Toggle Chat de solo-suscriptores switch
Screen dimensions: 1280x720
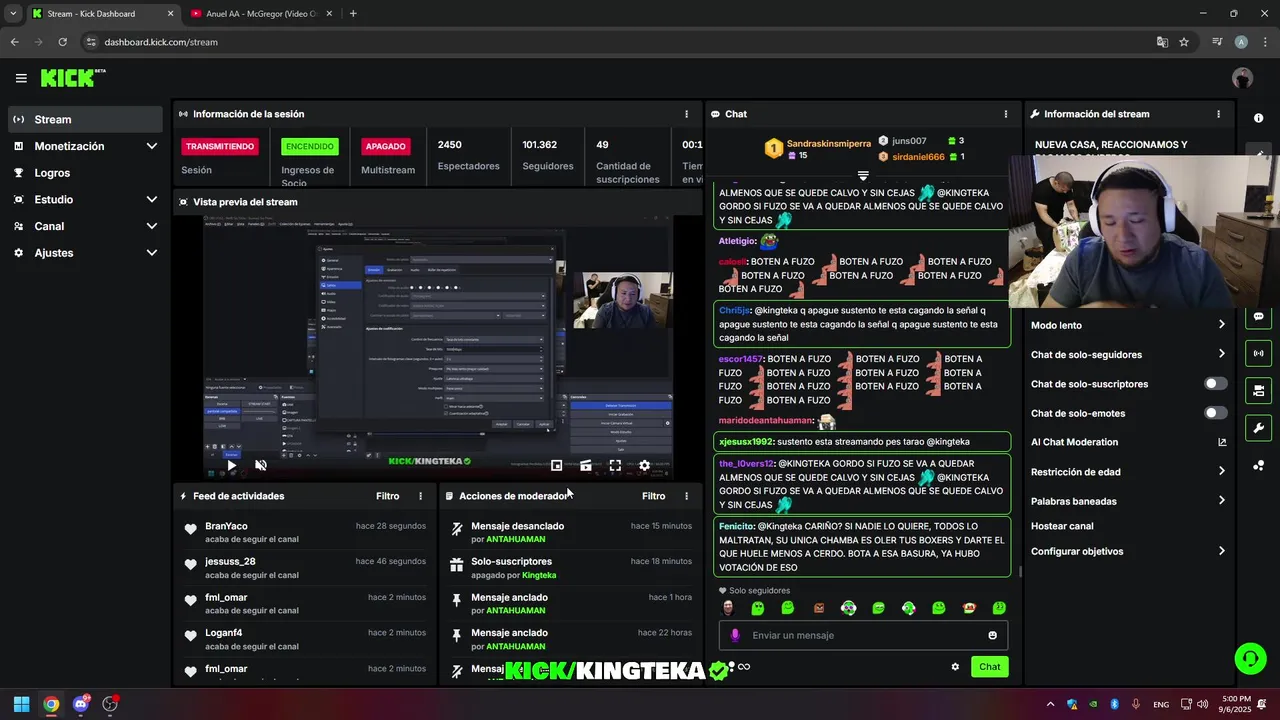(x=1215, y=384)
